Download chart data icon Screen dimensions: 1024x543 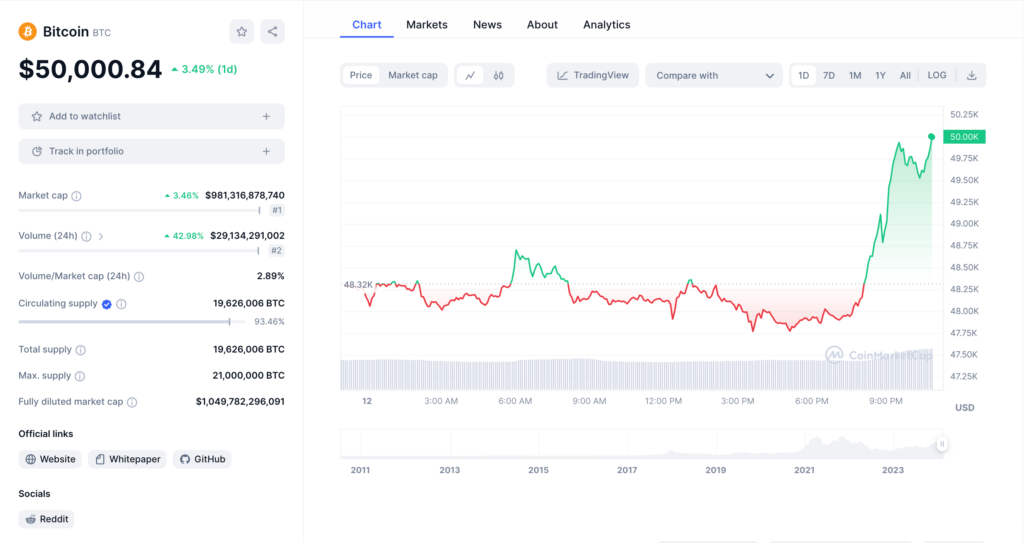tap(972, 75)
